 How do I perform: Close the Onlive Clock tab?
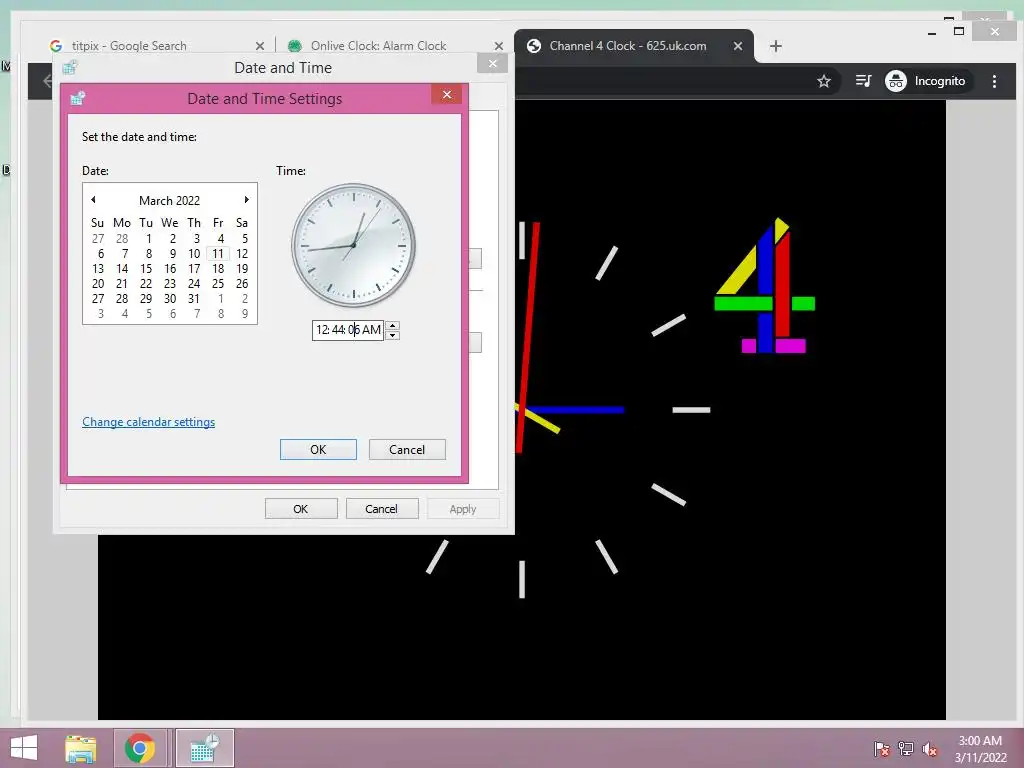[499, 46]
